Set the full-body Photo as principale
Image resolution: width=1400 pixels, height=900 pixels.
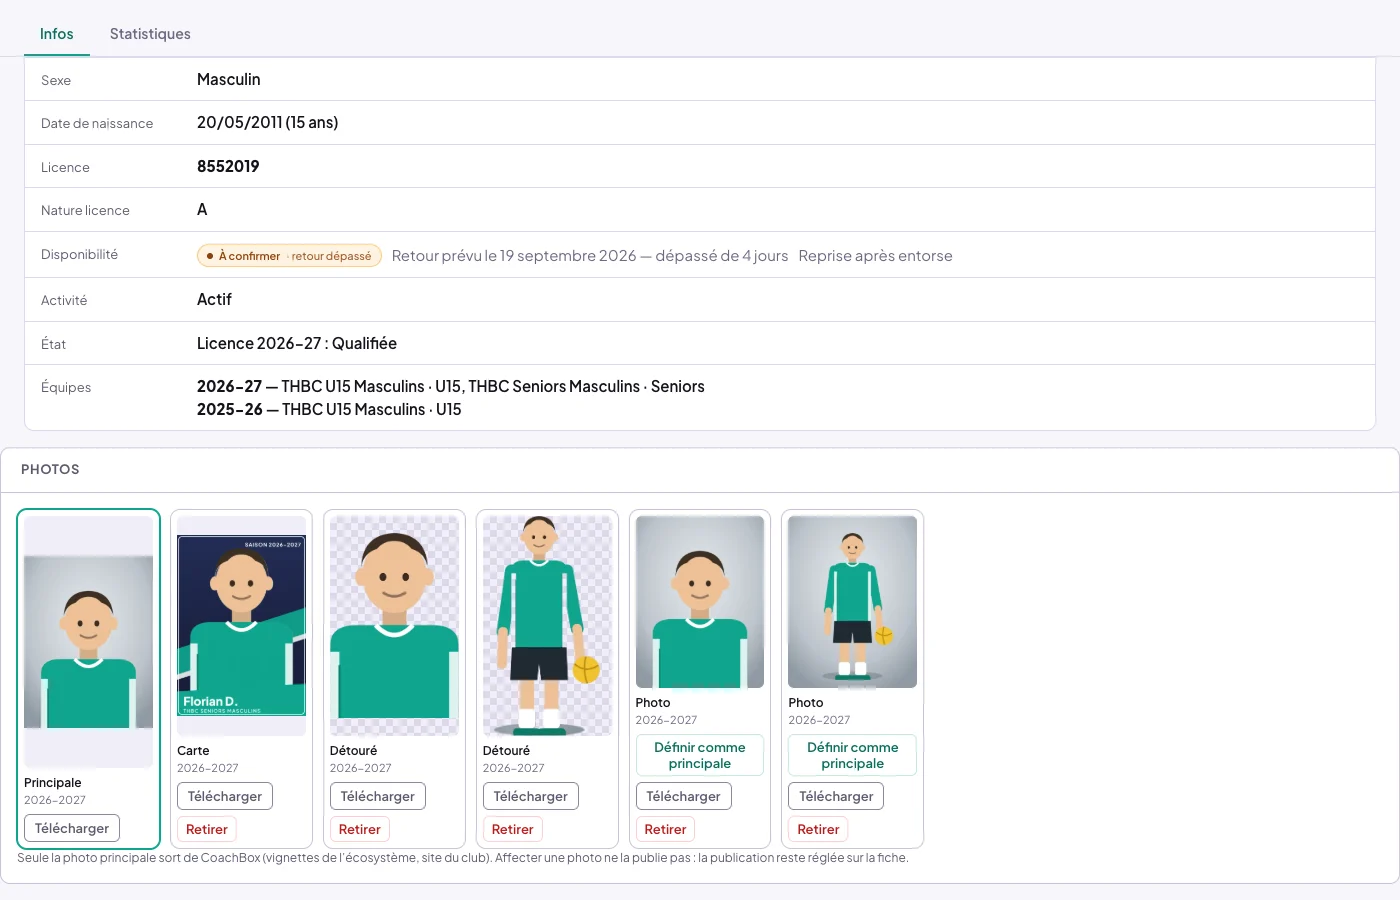click(853, 755)
